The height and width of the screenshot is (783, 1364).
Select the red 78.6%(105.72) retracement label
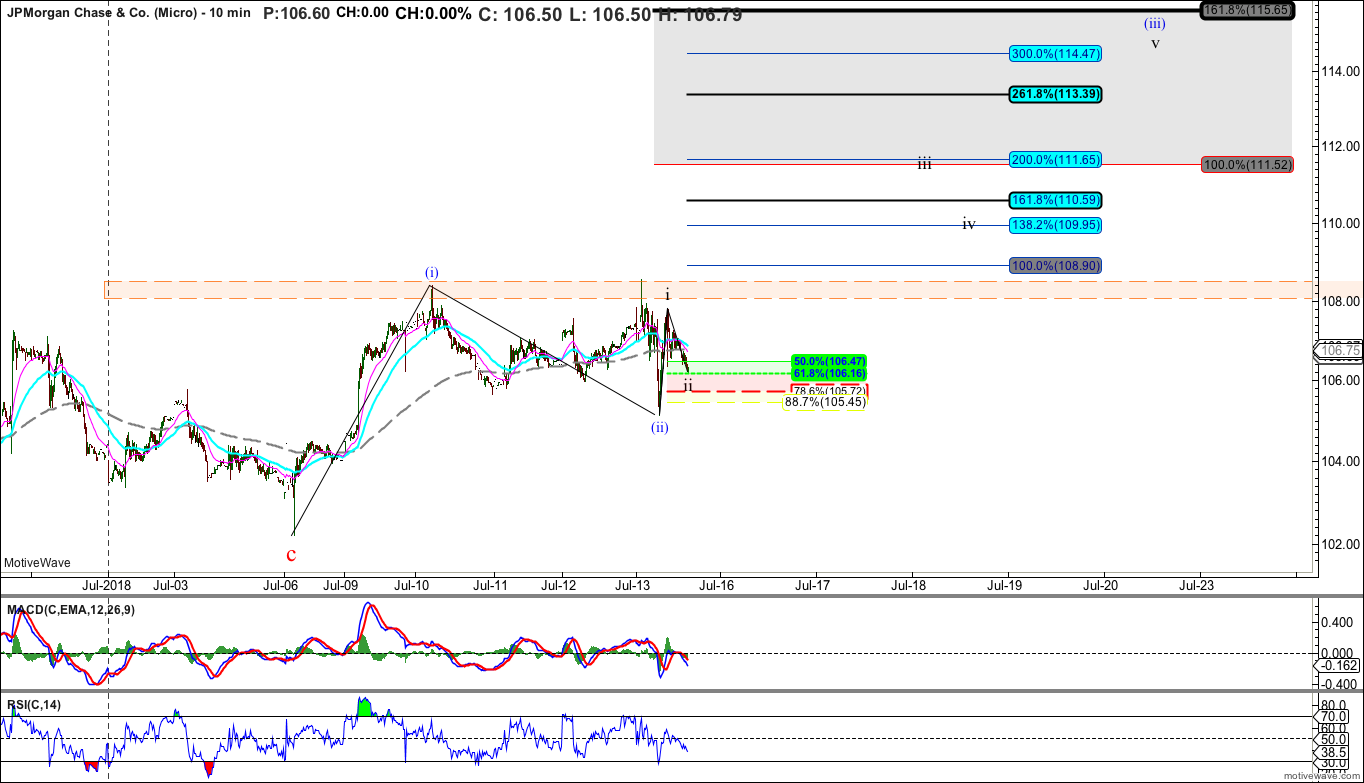(x=829, y=390)
